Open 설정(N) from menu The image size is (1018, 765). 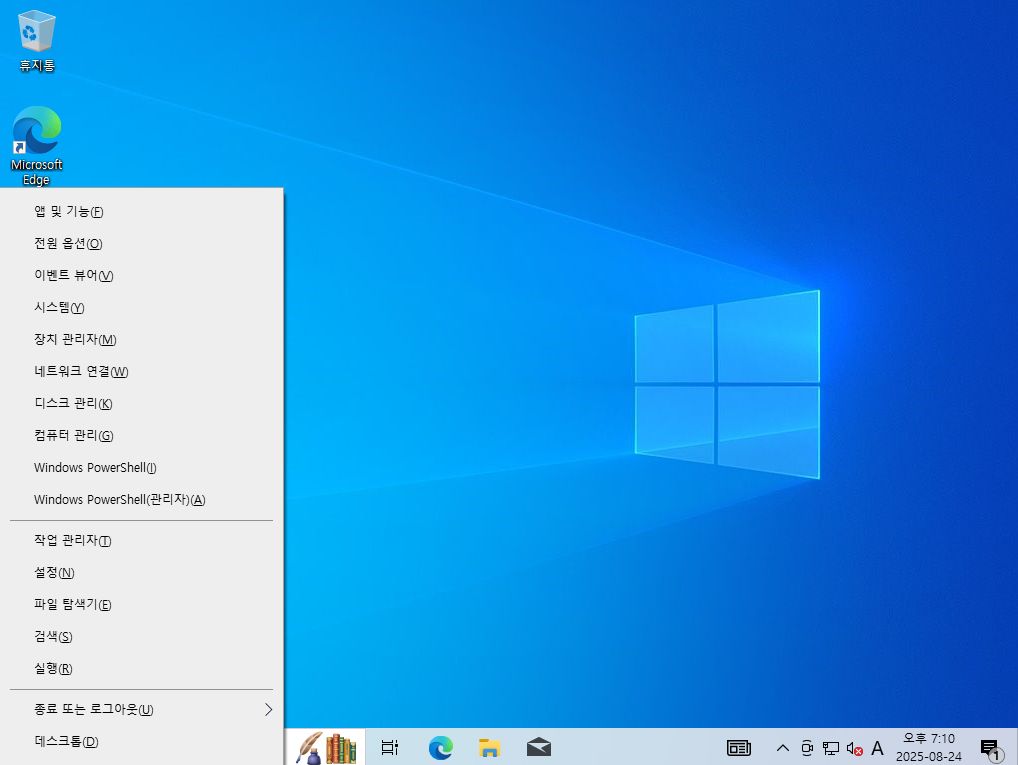142,572
